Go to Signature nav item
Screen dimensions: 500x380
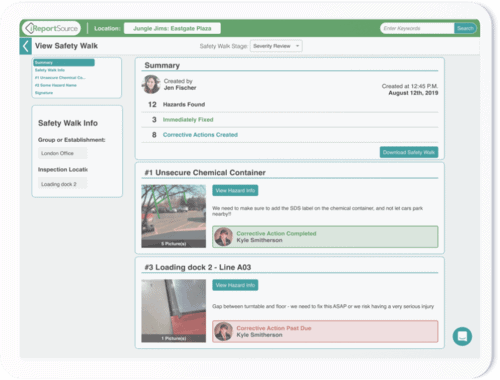[44, 93]
